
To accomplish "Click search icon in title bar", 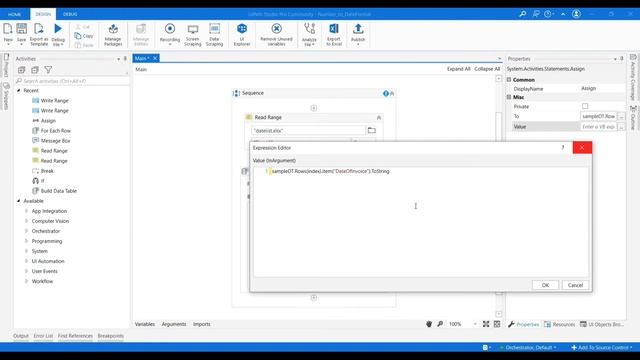I will 522,14.
